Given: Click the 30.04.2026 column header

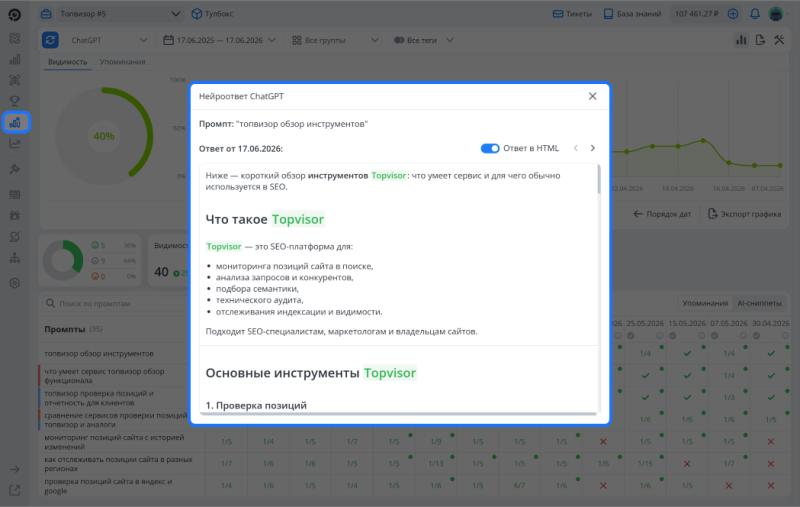Looking at the screenshot, I should [770, 323].
